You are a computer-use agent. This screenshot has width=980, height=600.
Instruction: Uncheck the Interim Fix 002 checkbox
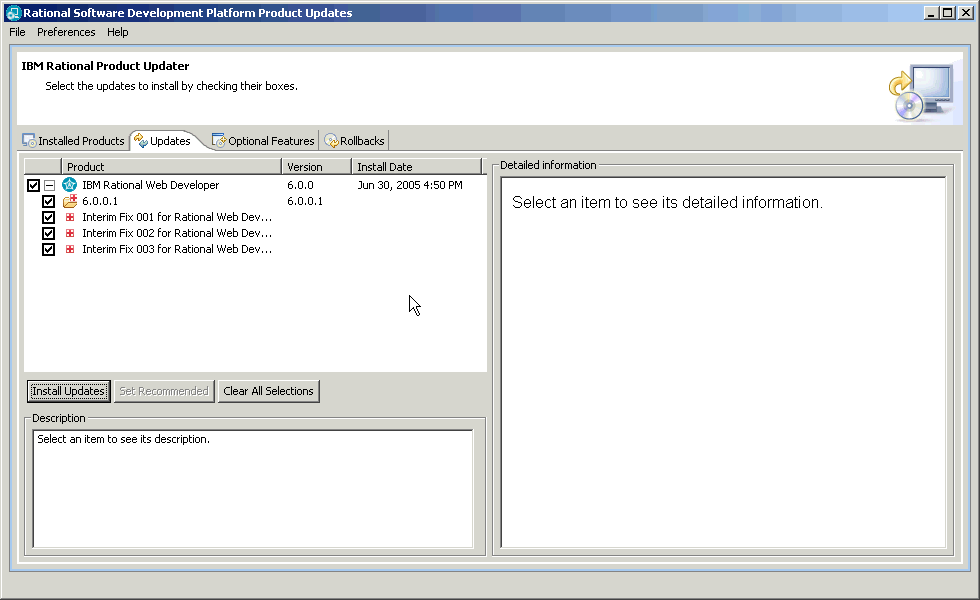pyautogui.click(x=48, y=233)
